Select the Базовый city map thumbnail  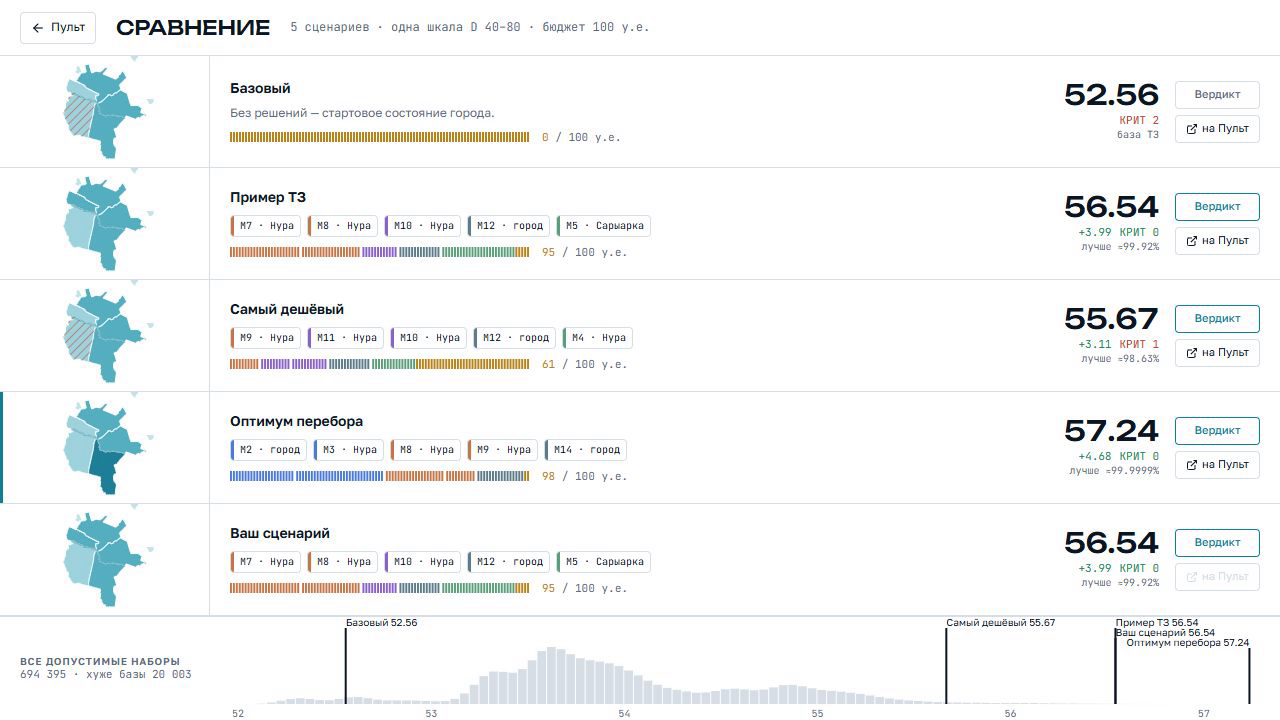tap(104, 112)
